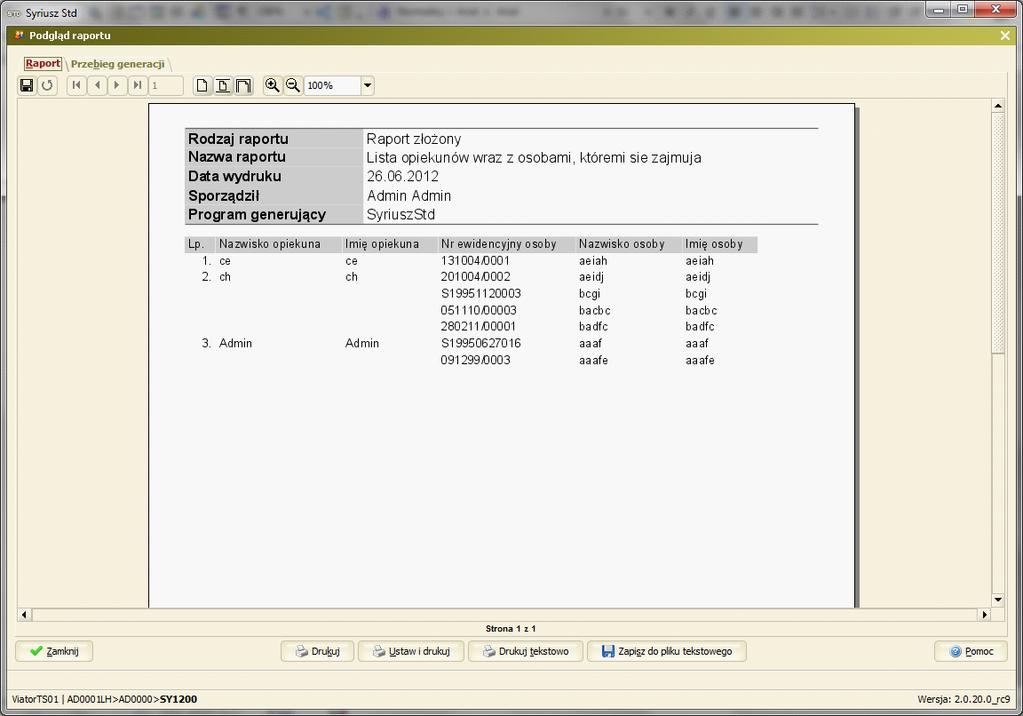Click the Drukuj button
The image size is (1023, 716).
tap(318, 651)
